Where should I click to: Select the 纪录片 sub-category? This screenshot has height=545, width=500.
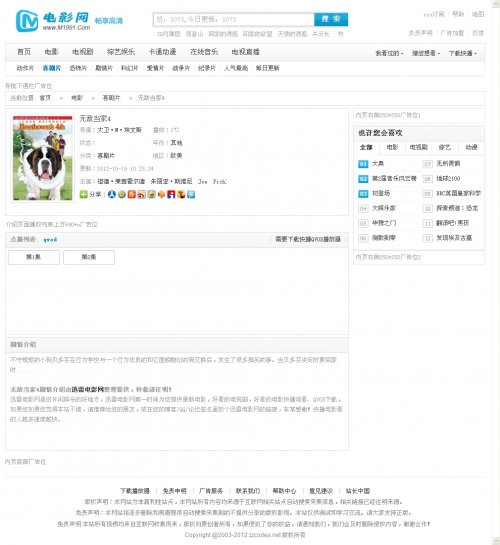point(207,68)
